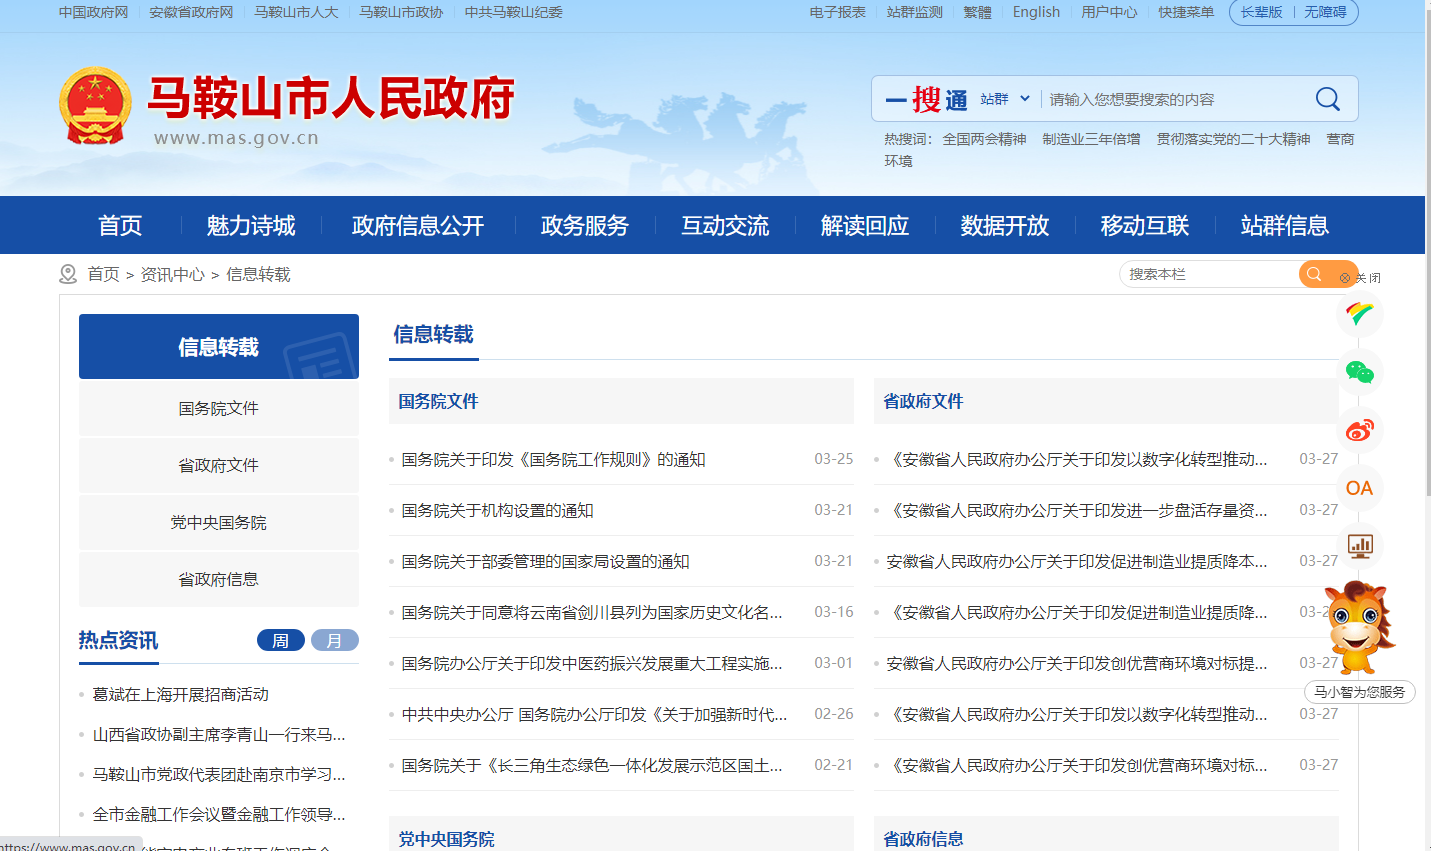
Task: Switch hot news to 月 view
Action: (335, 640)
